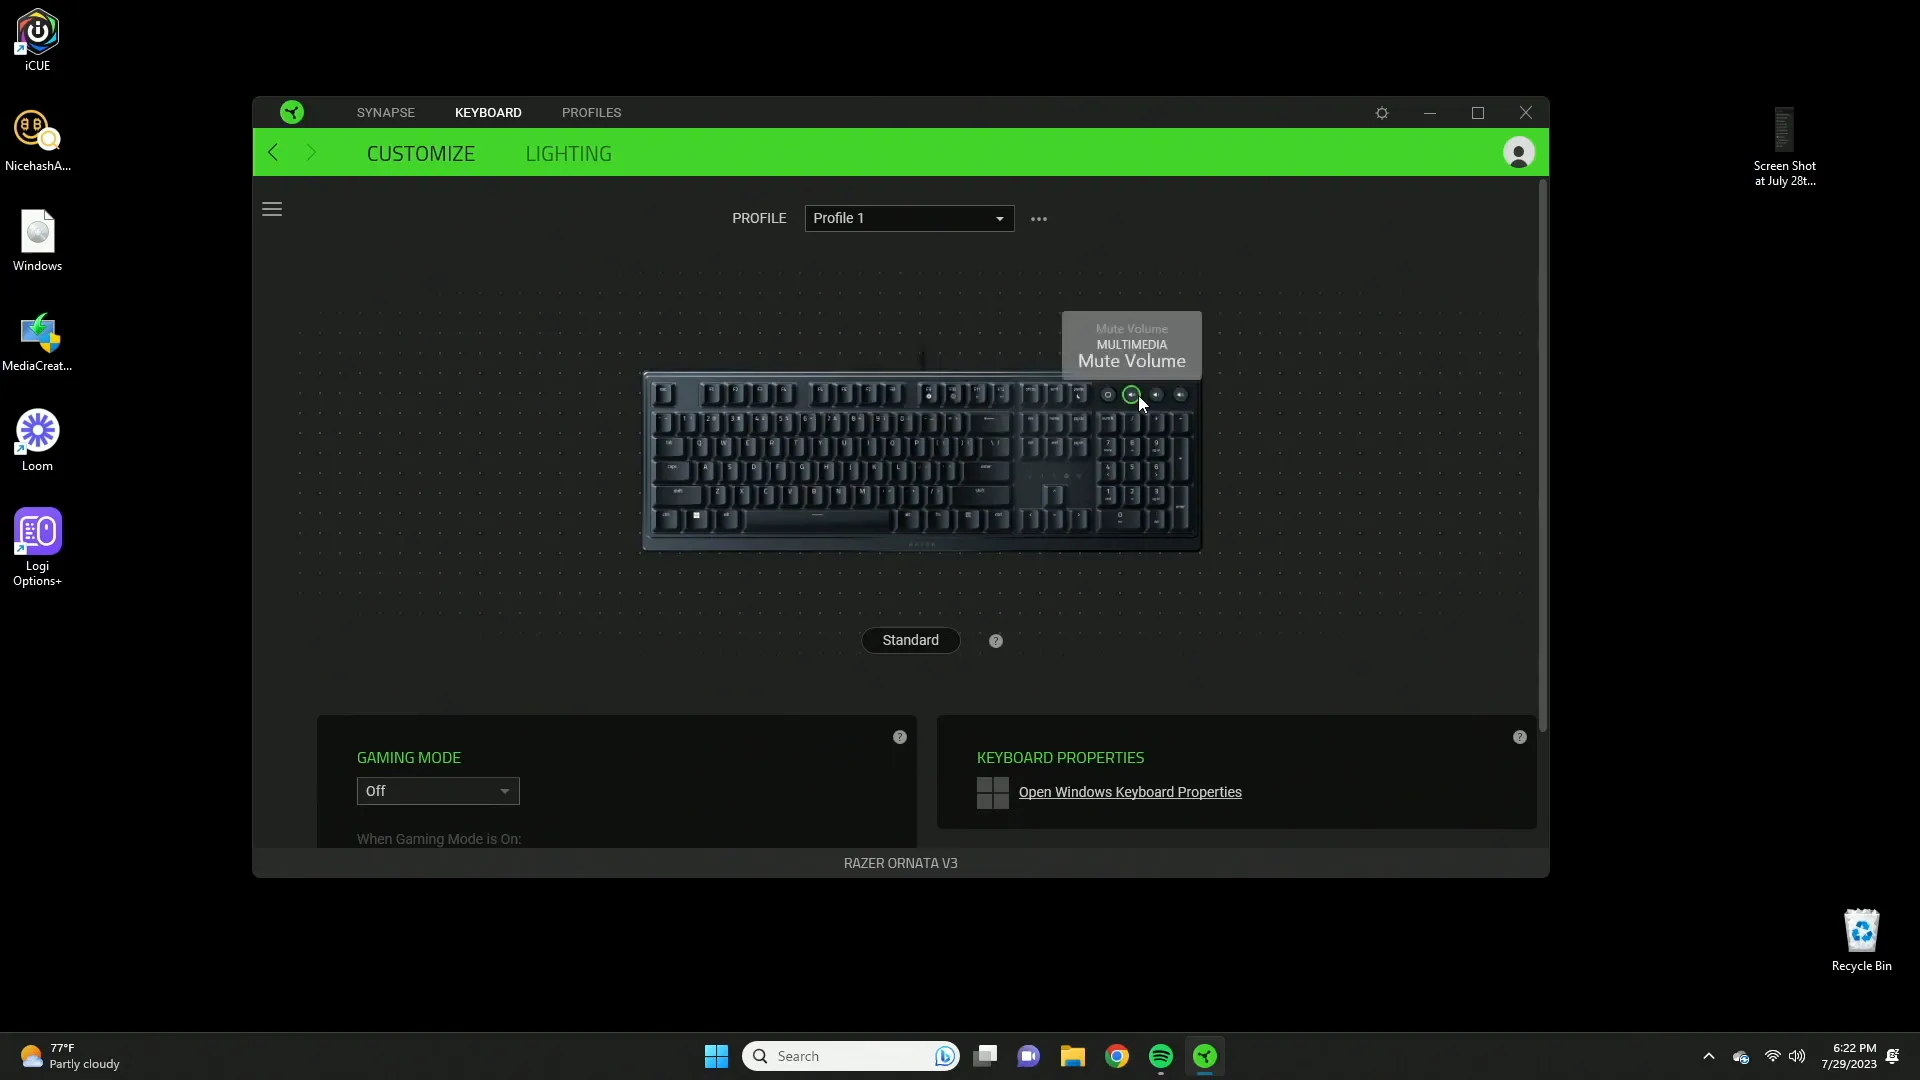1920x1080 pixels.
Task: Click Razer Synapse taskbar icon
Action: (x=1205, y=1057)
